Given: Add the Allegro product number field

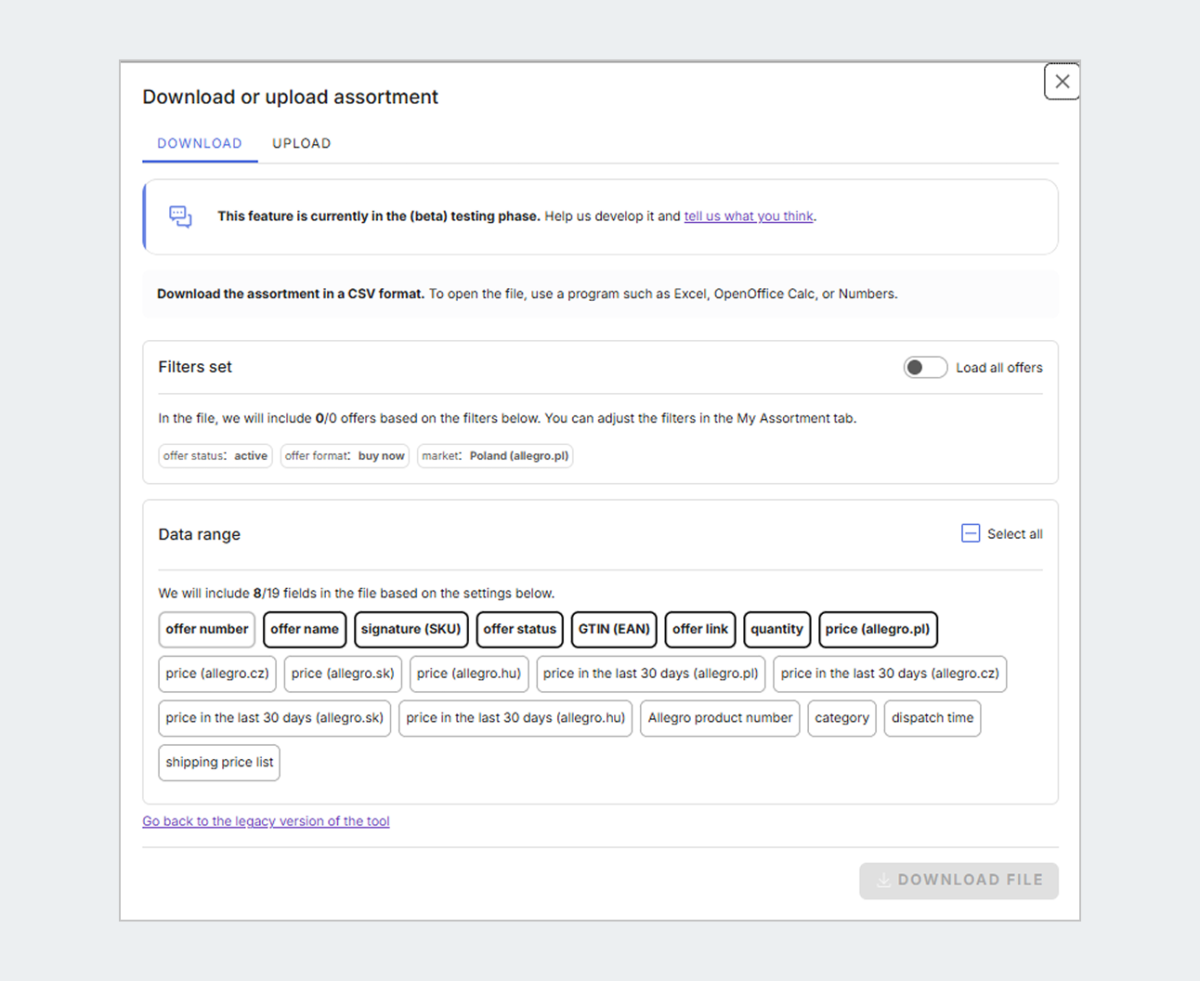Looking at the screenshot, I should pyautogui.click(x=720, y=718).
